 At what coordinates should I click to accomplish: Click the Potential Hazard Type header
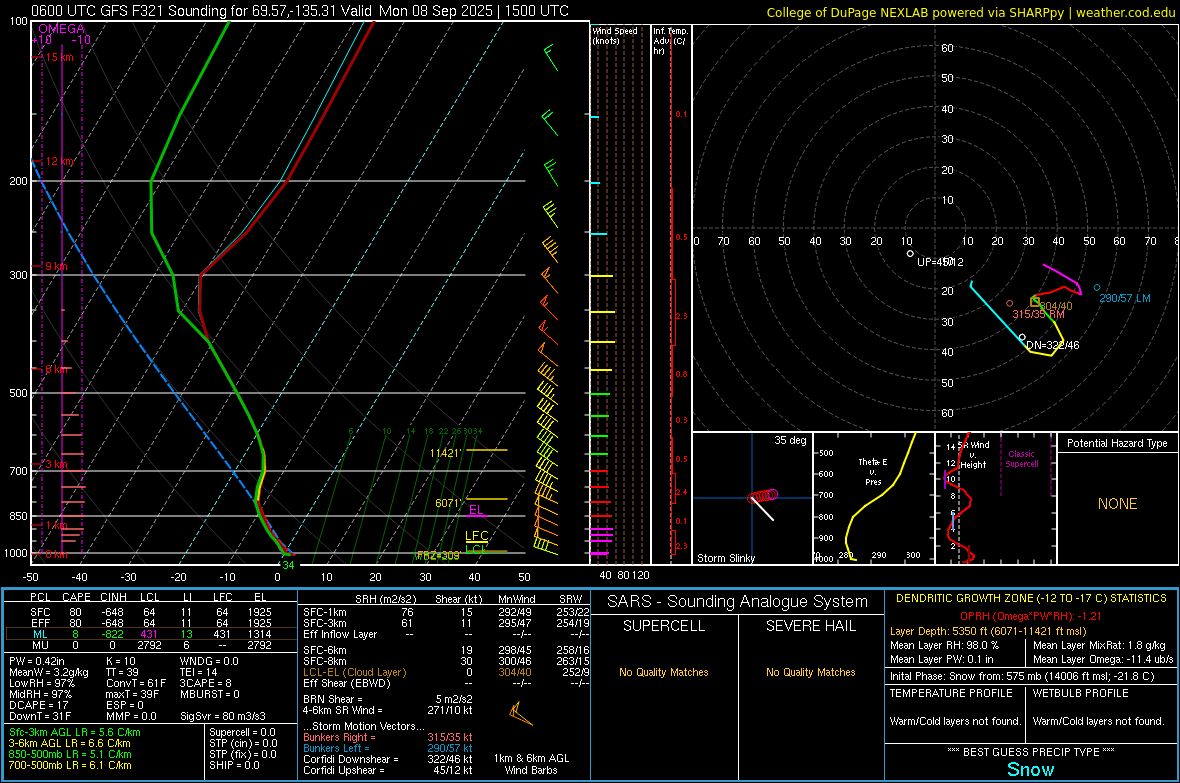pyautogui.click(x=1117, y=443)
